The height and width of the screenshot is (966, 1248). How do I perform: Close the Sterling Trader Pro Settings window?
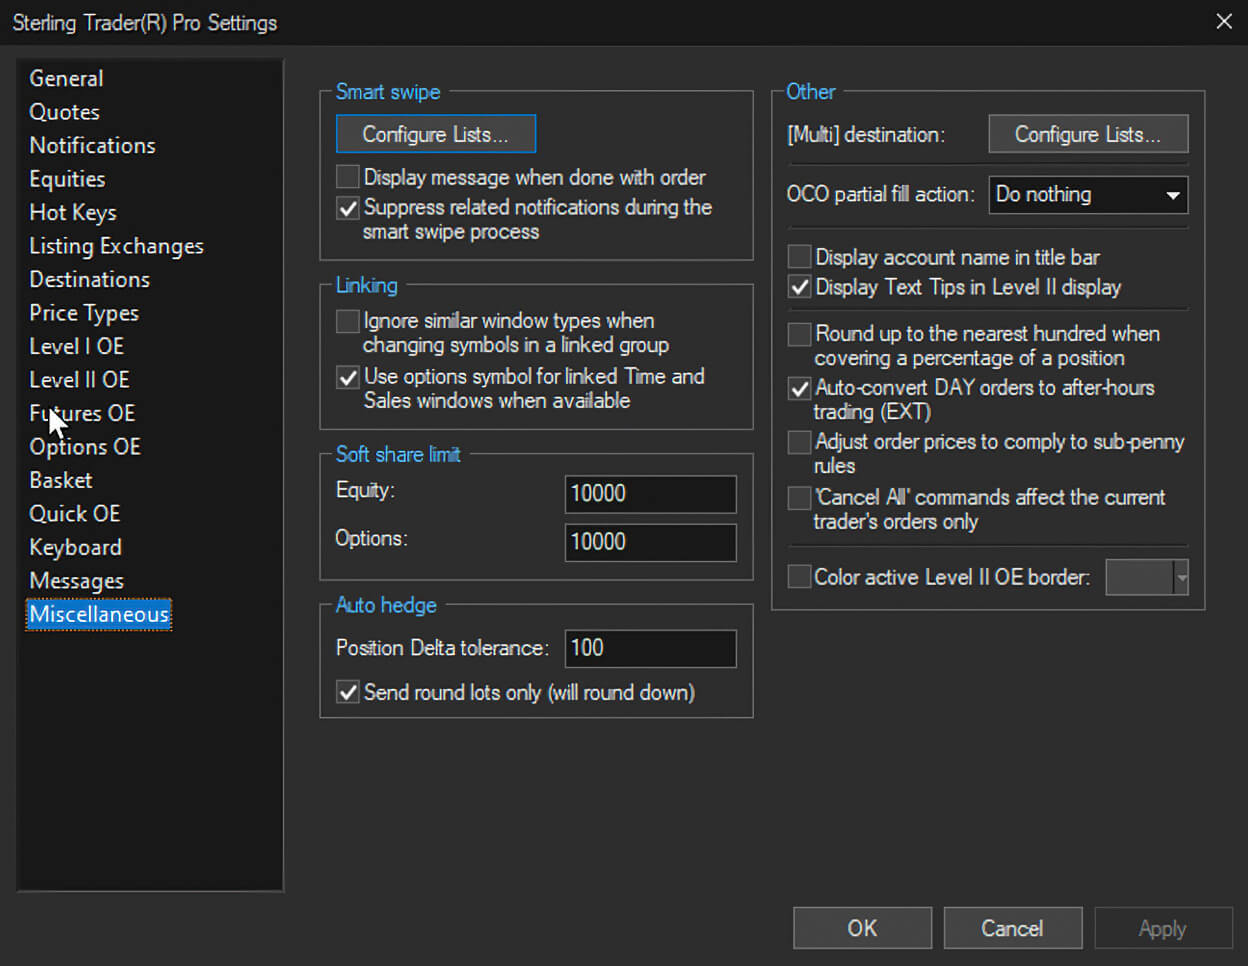[x=1224, y=22]
